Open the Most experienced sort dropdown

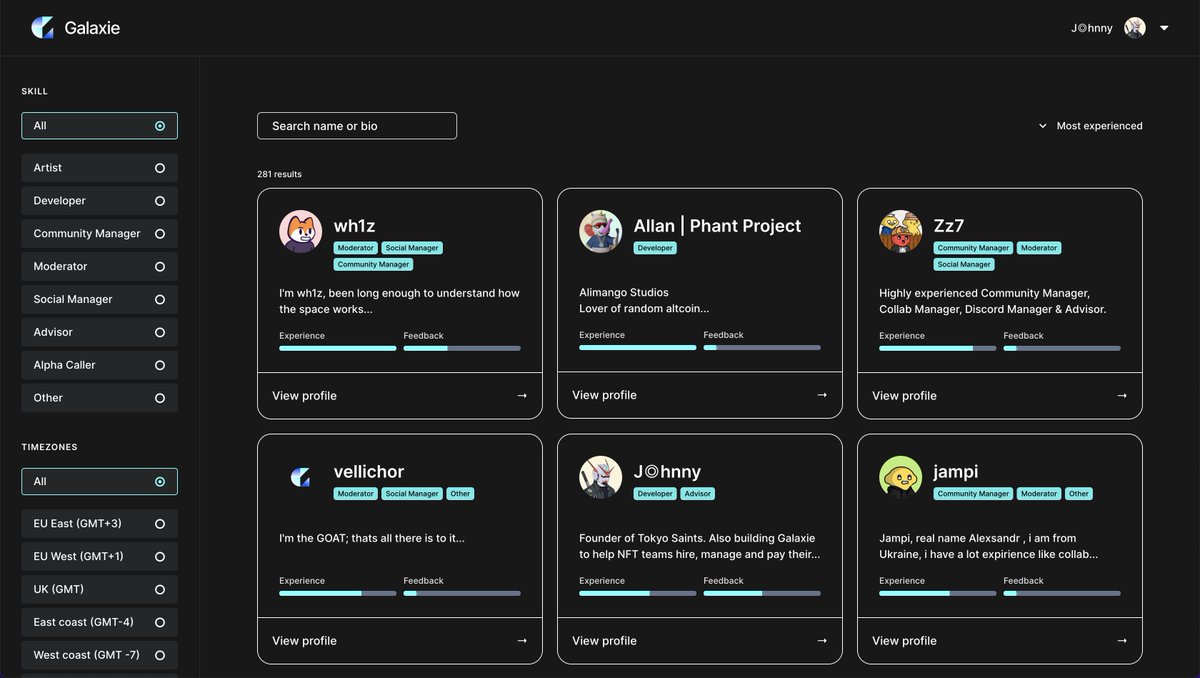coord(1090,126)
